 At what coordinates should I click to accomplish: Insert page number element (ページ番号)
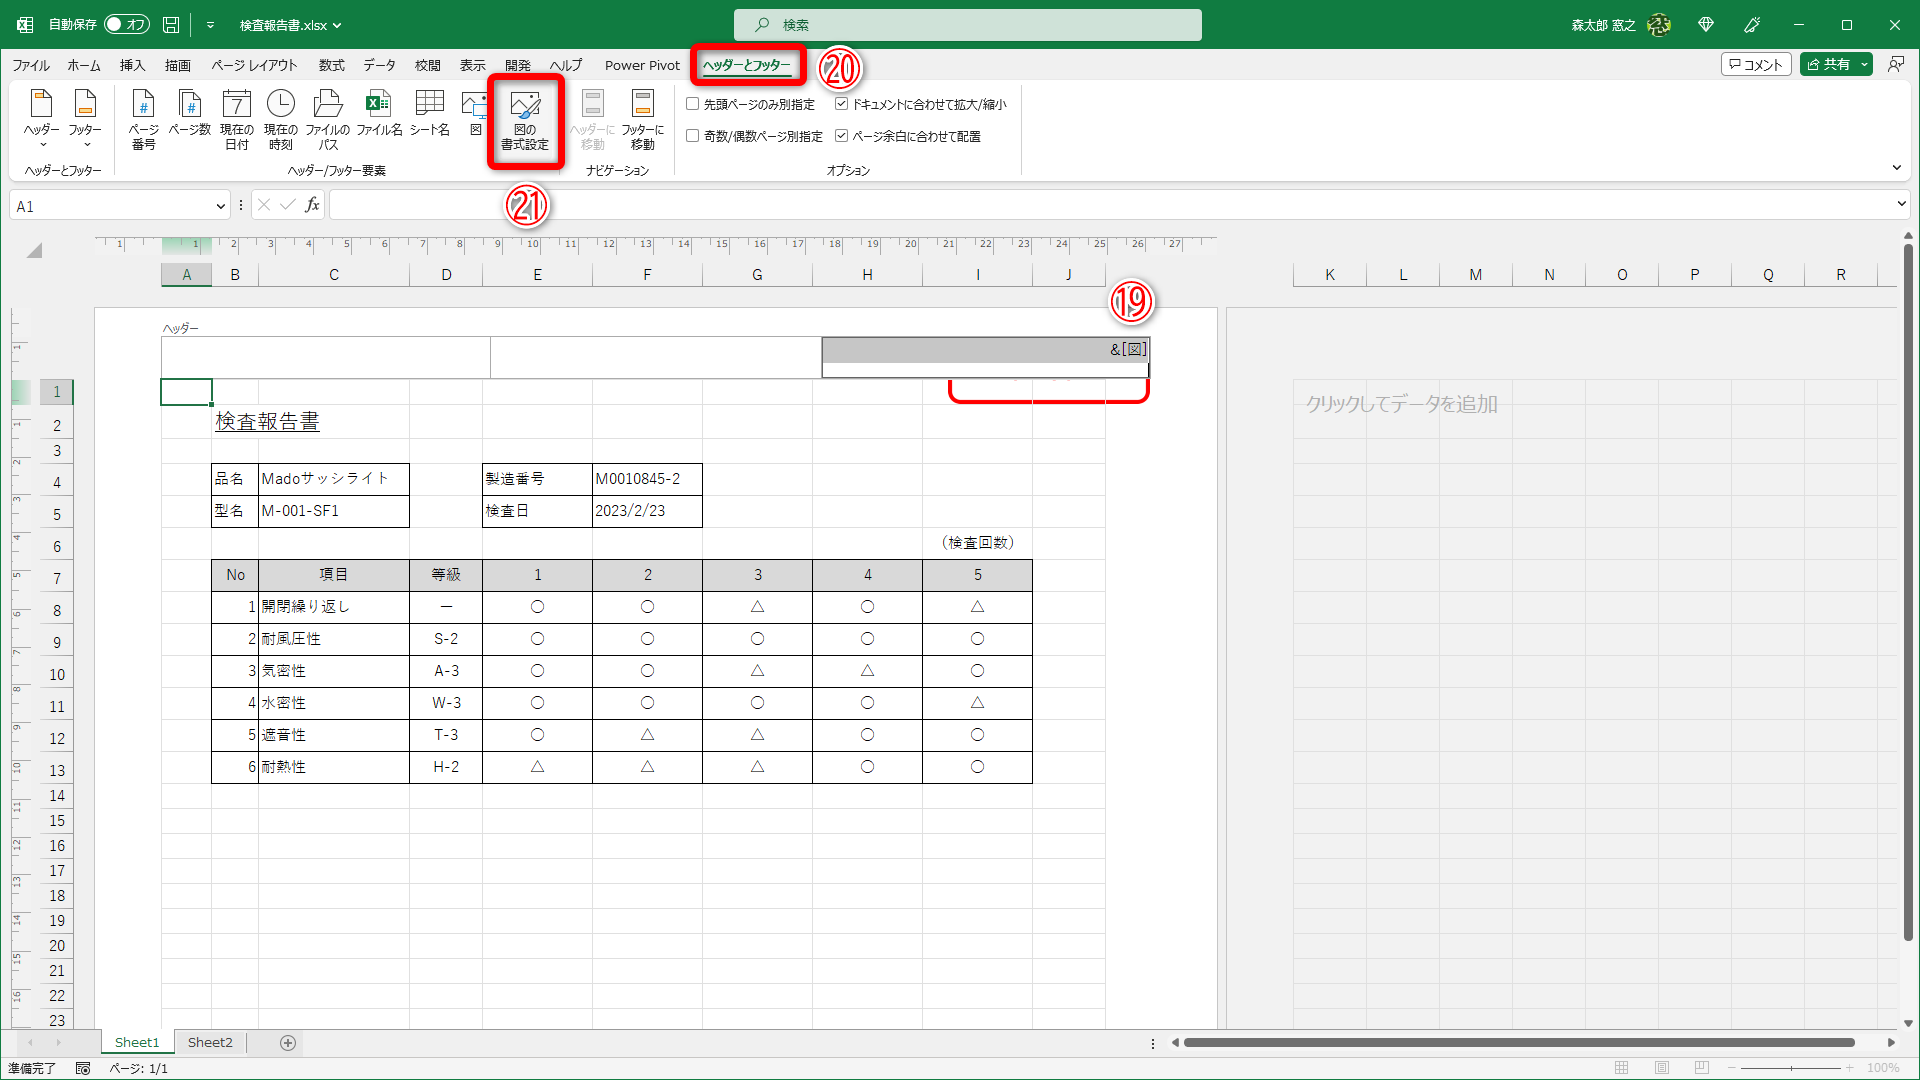(143, 118)
